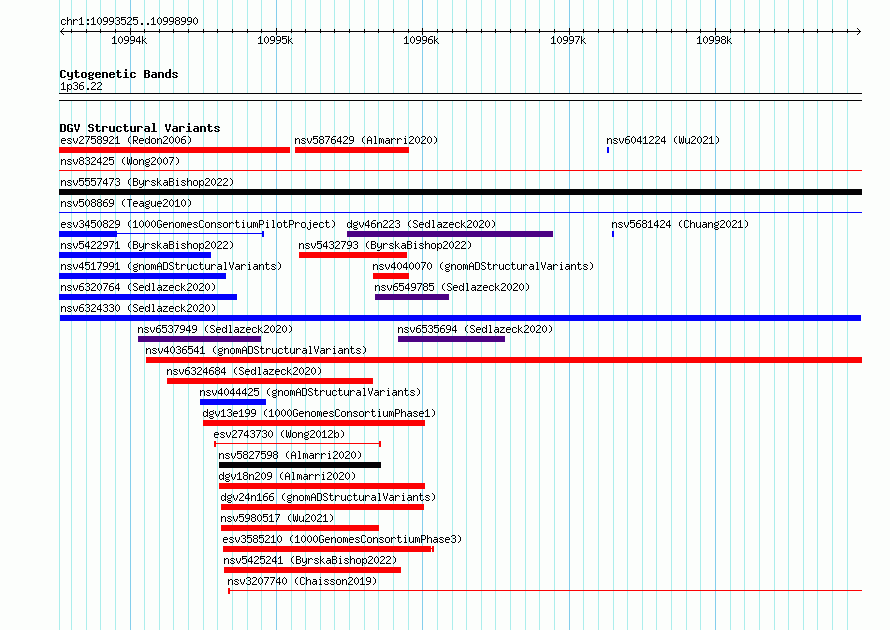Select nsv5422971 (ByrskaBishop2022) label
The width and height of the screenshot is (890, 630).
pos(147,245)
